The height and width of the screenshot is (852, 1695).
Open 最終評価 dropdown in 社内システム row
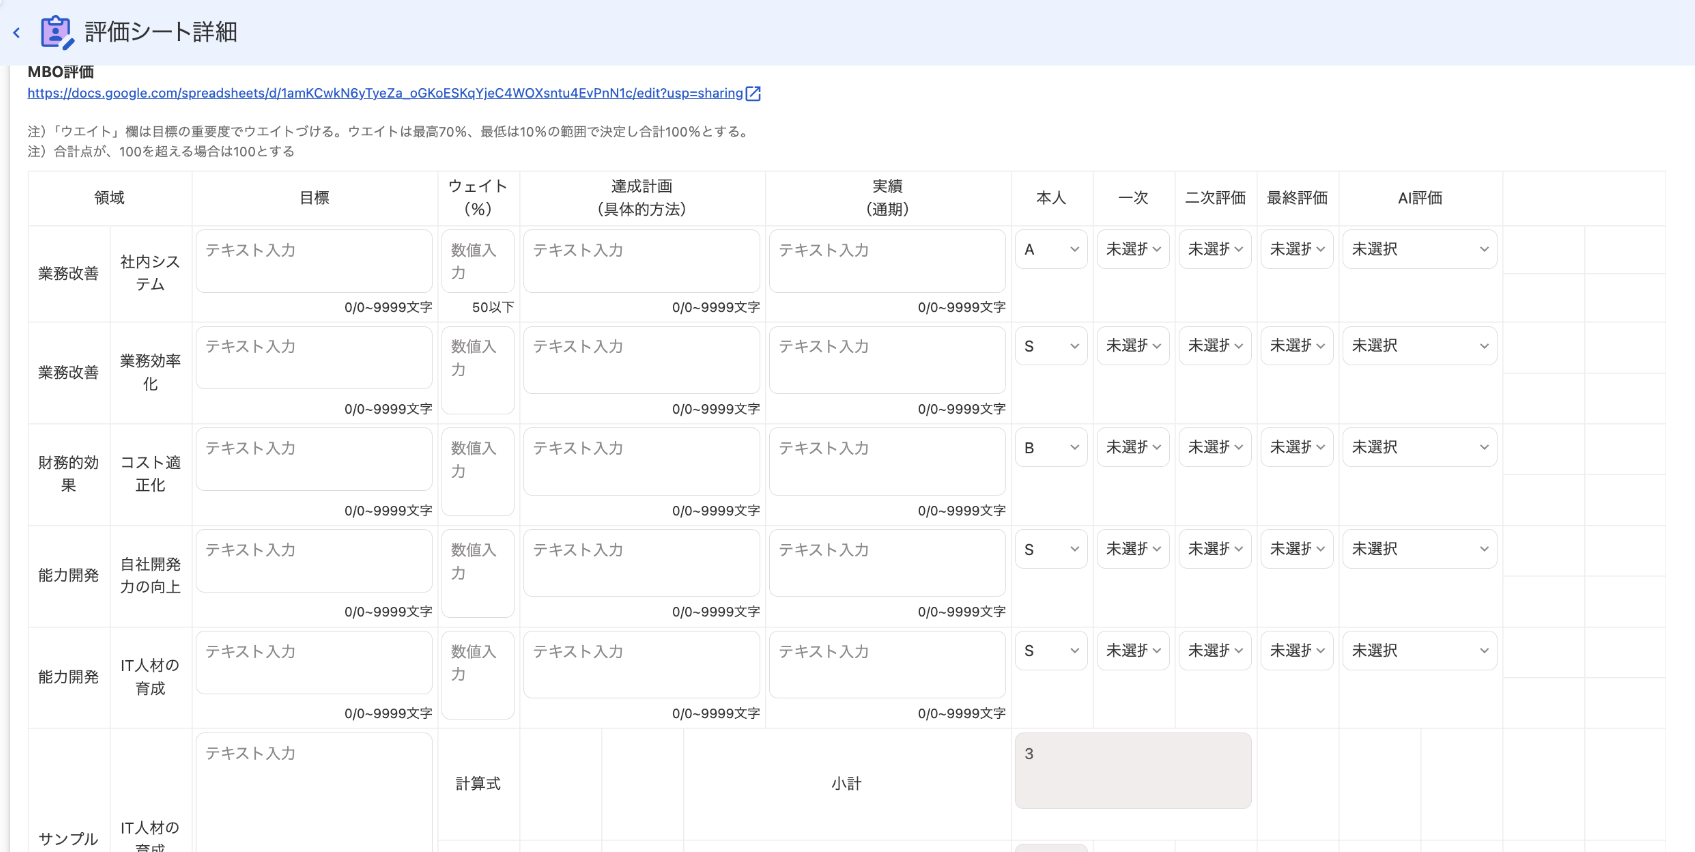[x=1297, y=249]
